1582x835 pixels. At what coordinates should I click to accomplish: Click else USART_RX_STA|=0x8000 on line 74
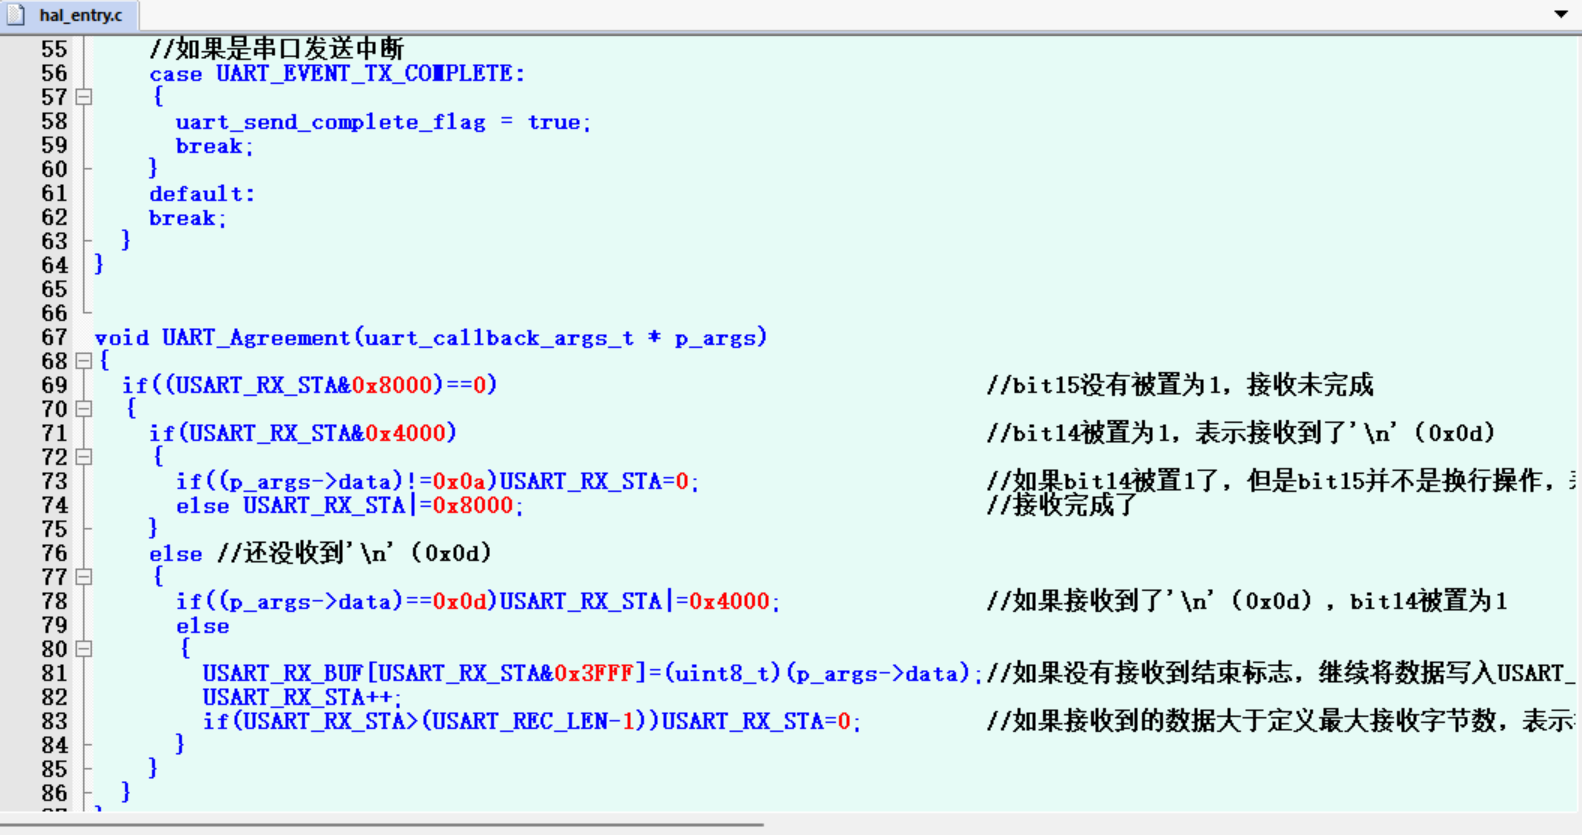(350, 505)
